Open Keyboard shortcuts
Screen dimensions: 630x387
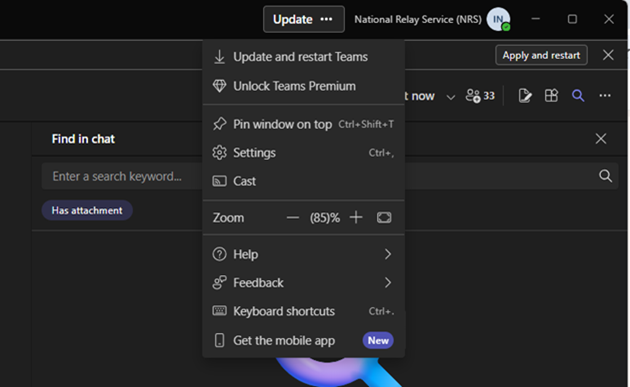point(304,311)
